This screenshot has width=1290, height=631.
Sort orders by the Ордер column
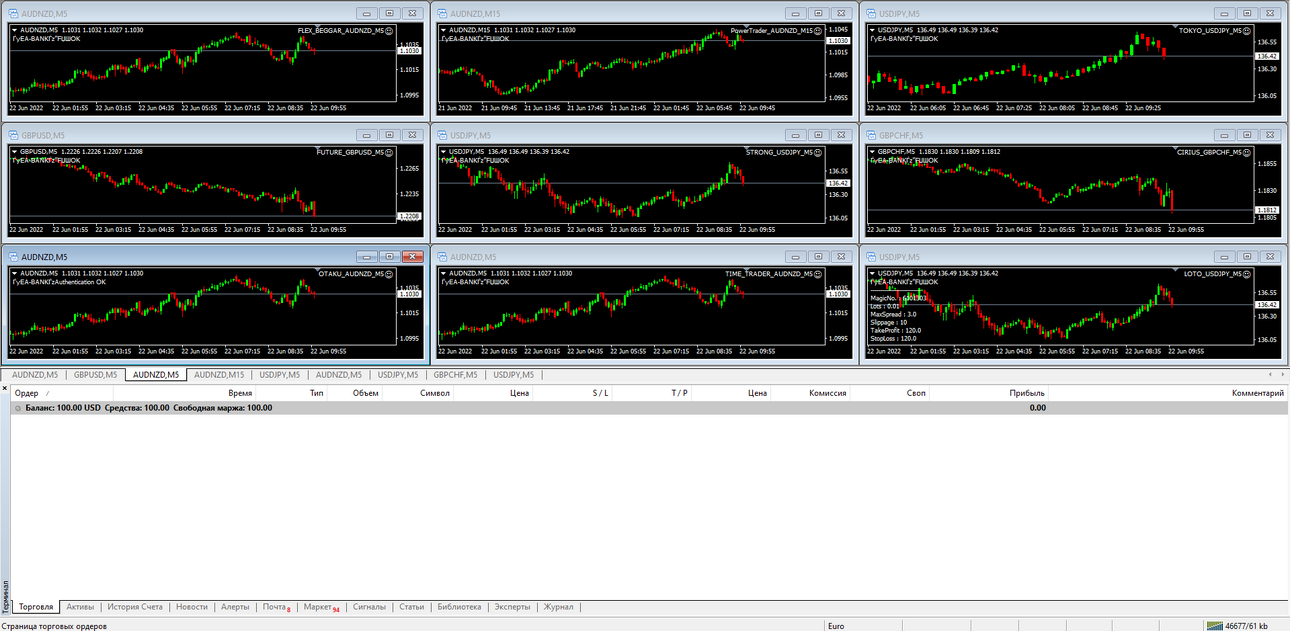pyautogui.click(x=62, y=393)
